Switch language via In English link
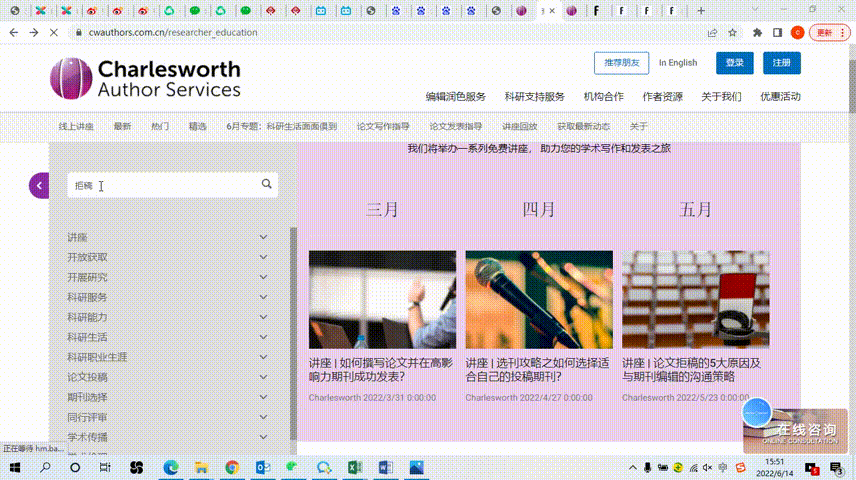 click(678, 63)
